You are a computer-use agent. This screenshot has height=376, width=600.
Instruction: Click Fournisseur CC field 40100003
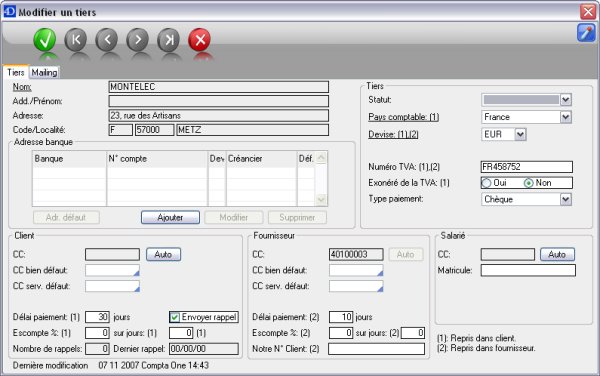pos(356,254)
